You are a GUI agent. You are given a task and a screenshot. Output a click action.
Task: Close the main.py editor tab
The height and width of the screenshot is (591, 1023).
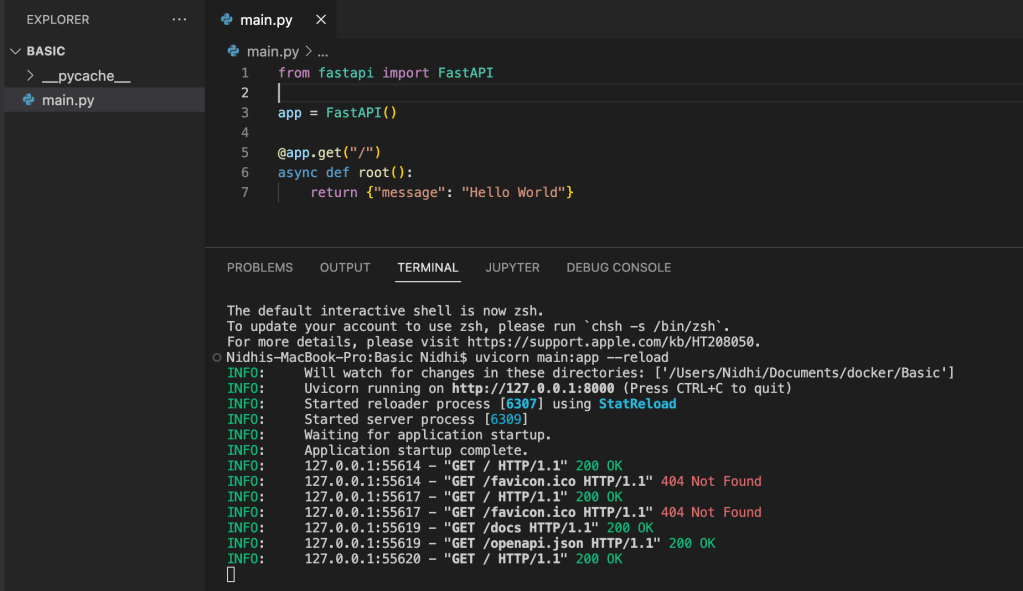tap(320, 20)
